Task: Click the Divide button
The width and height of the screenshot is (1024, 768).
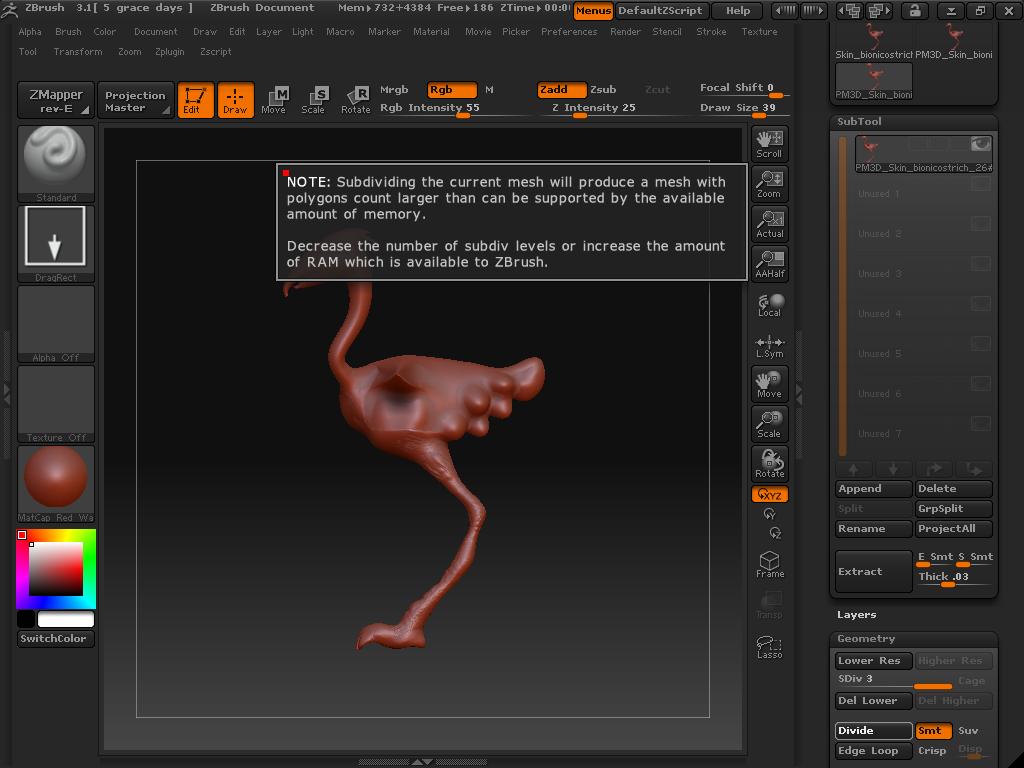Action: click(x=873, y=731)
